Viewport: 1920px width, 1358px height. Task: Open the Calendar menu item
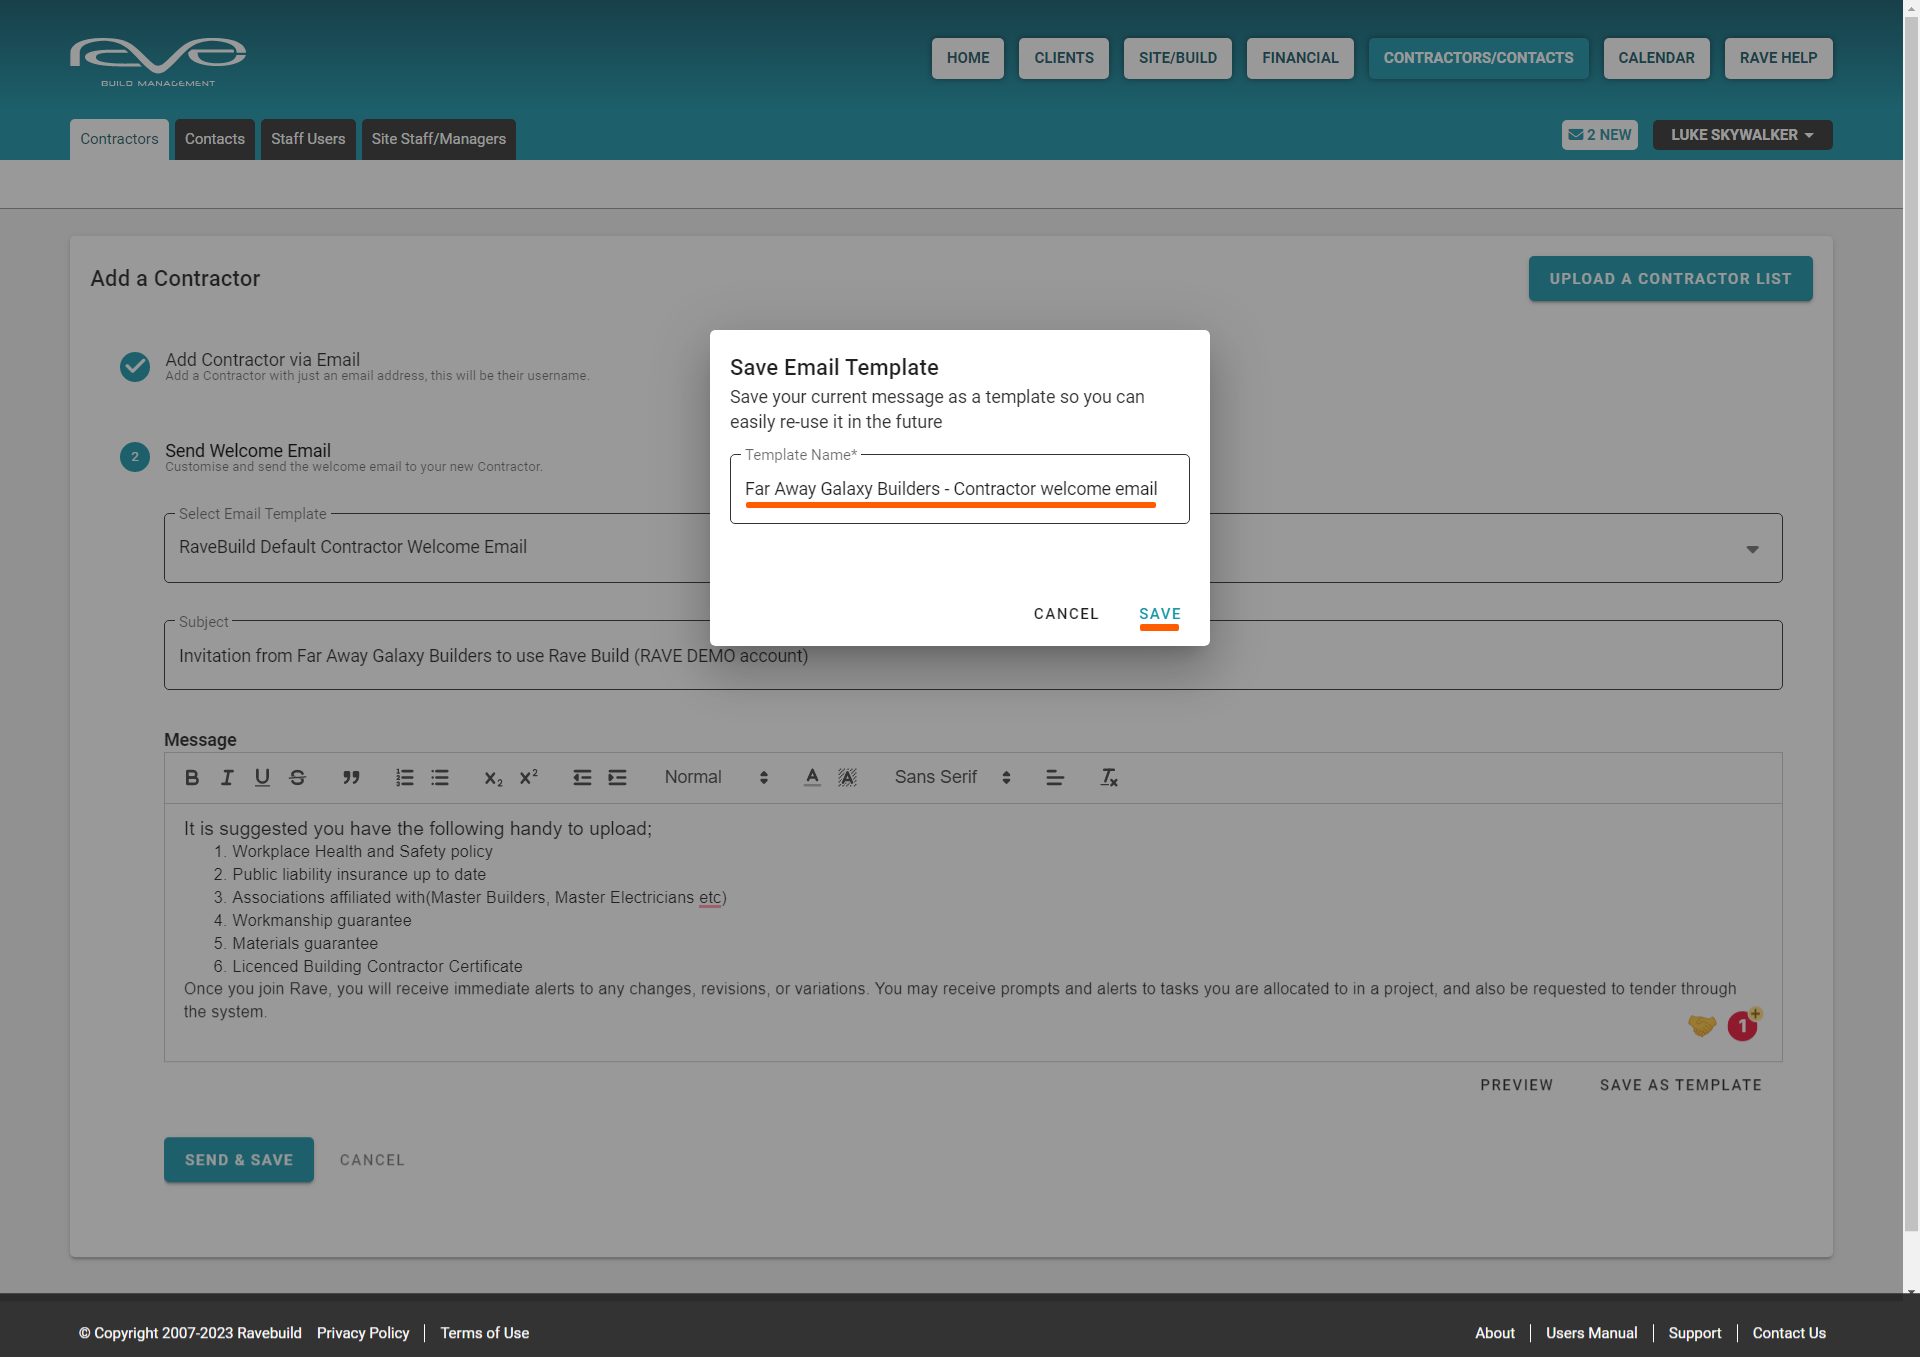coord(1656,58)
